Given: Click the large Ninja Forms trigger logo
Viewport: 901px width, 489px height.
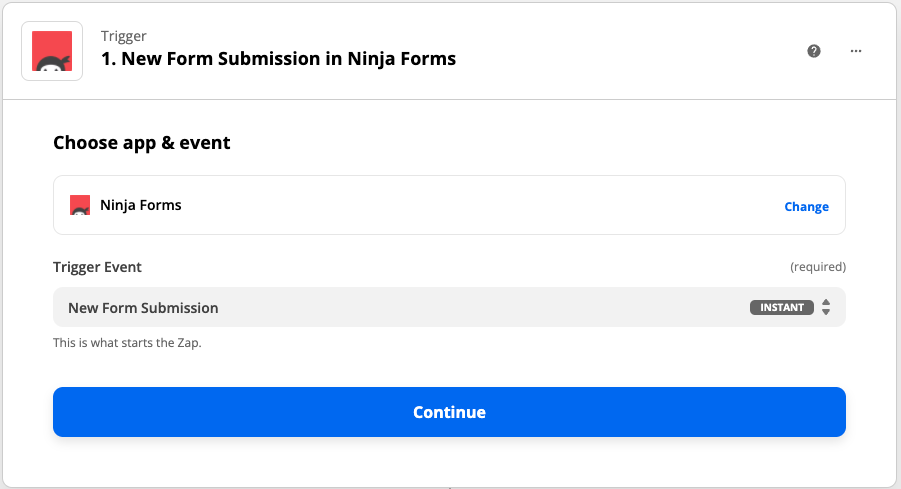Looking at the screenshot, I should 51,50.
